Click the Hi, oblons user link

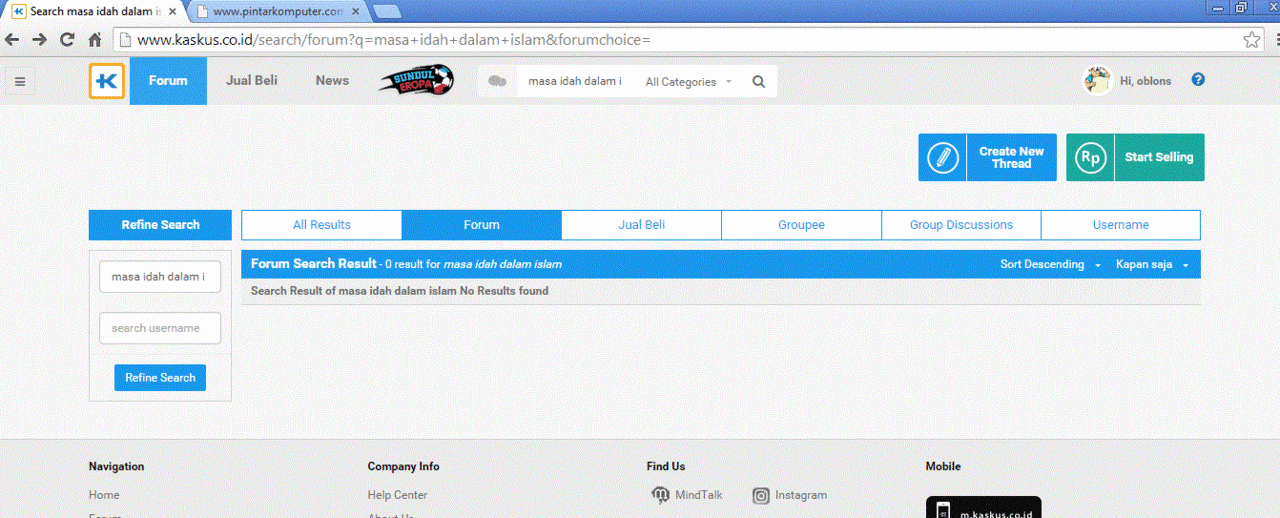pos(1145,81)
